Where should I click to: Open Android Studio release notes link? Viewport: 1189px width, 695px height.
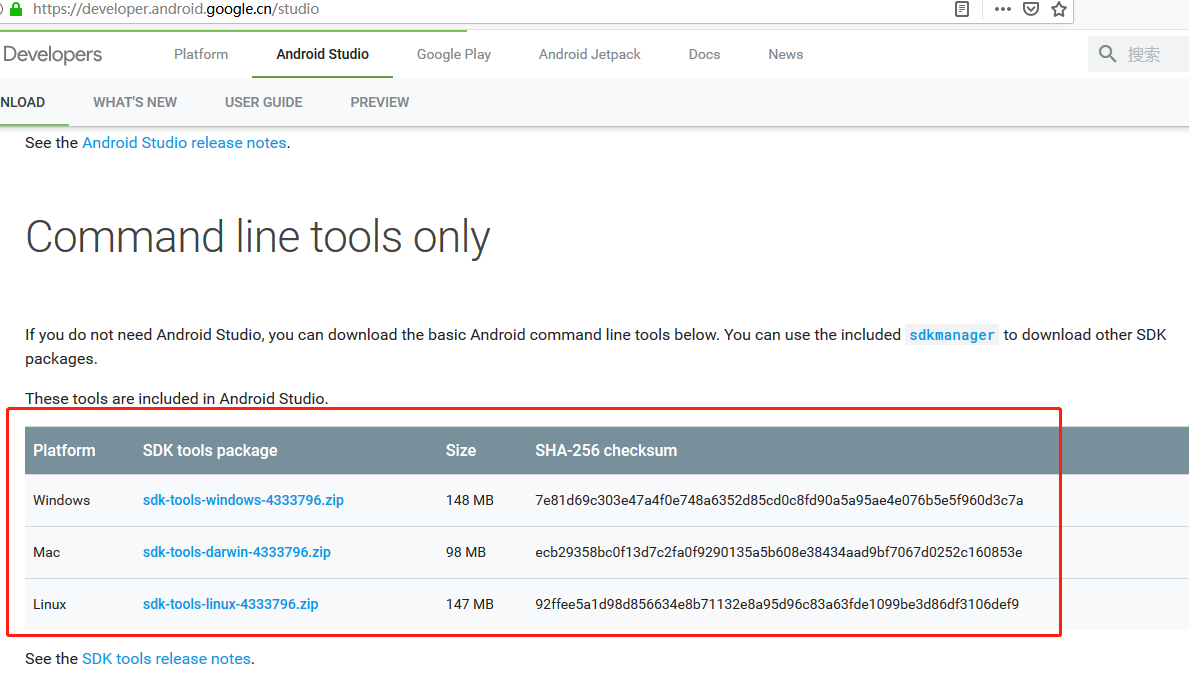[184, 143]
